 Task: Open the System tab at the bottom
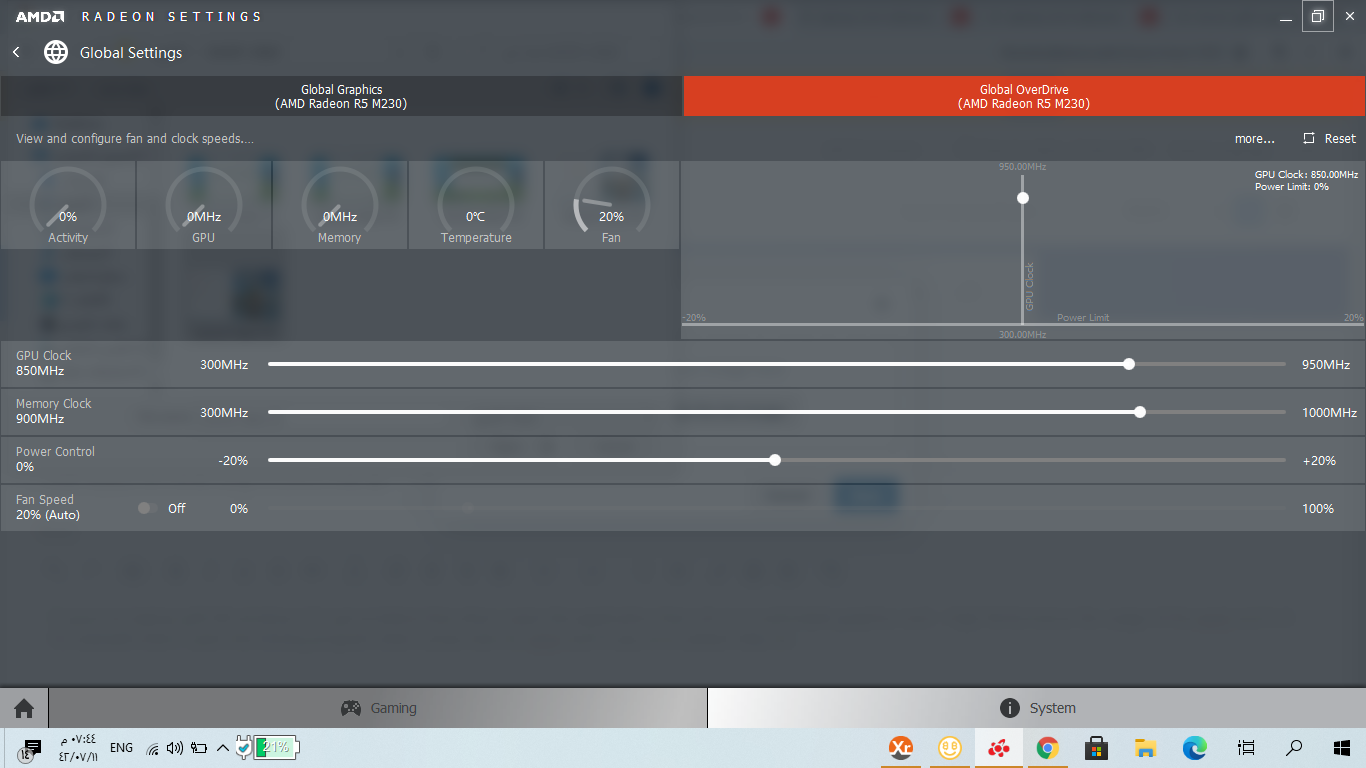click(x=1037, y=708)
